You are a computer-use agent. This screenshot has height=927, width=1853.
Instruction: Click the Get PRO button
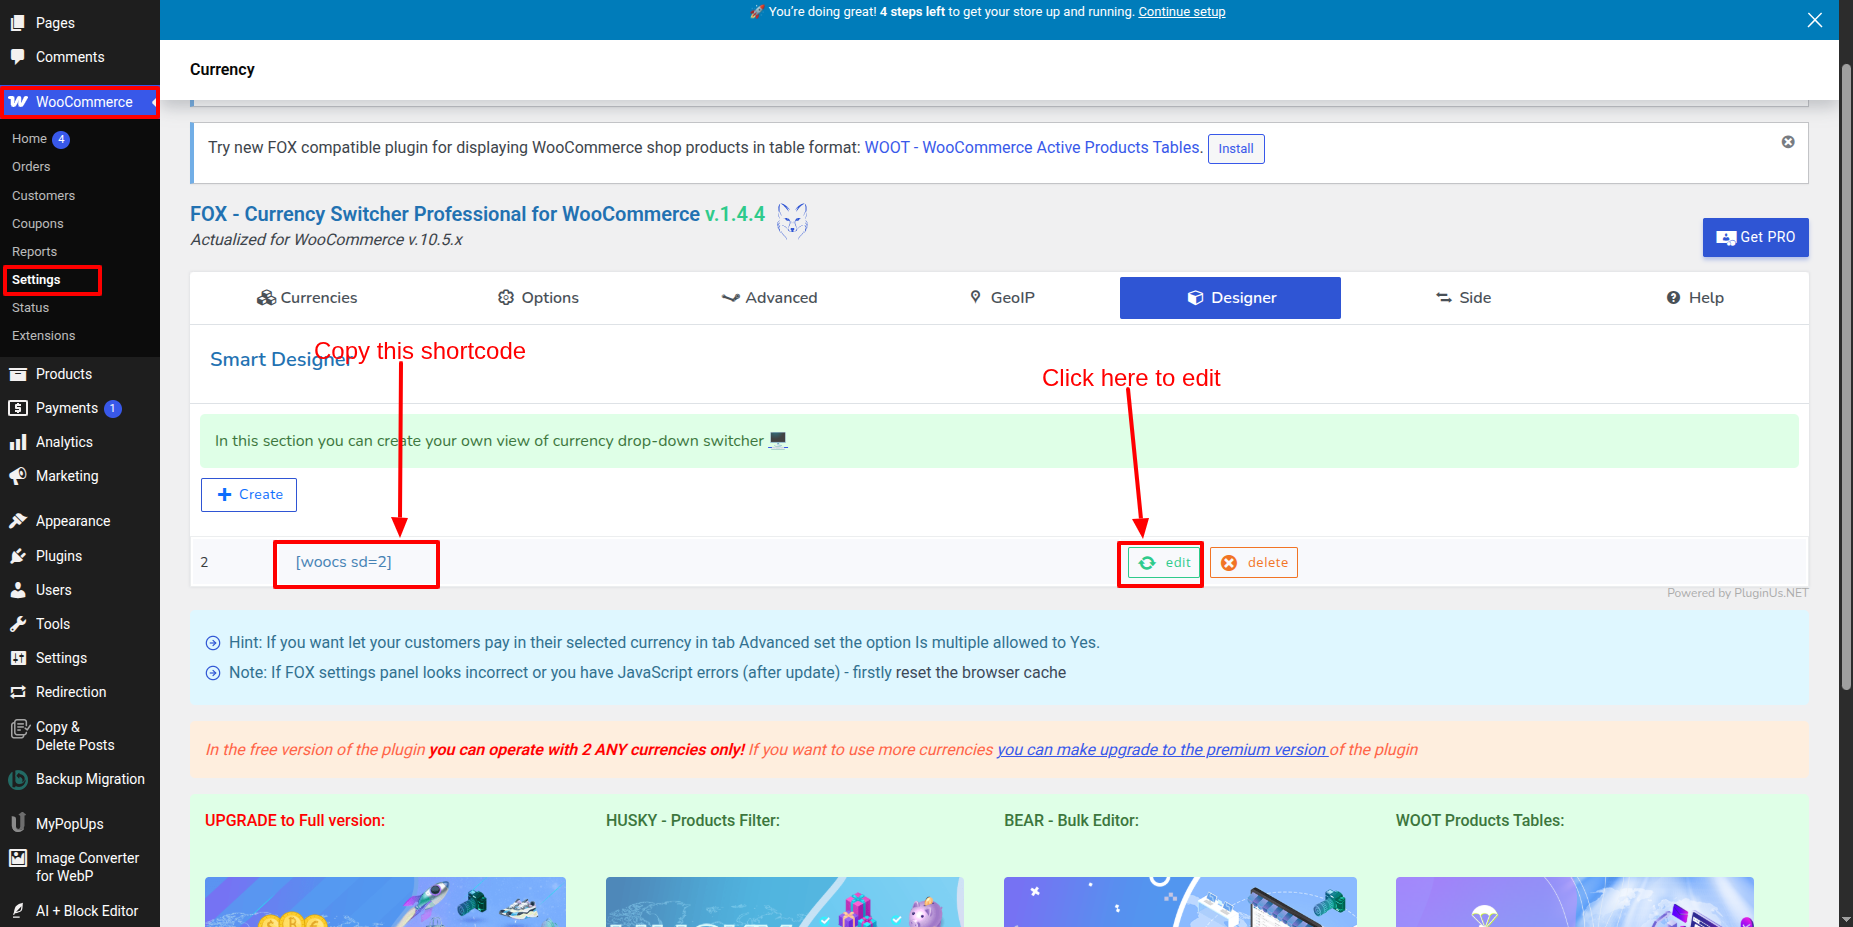pos(1755,237)
